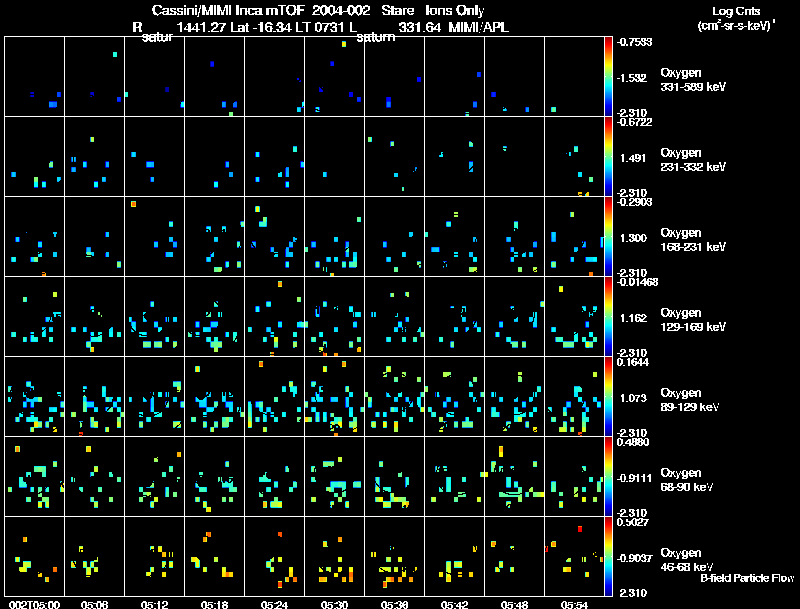Select the Oxygen 89-129 keV label
Screen dimensions: 800x609
(x=690, y=400)
